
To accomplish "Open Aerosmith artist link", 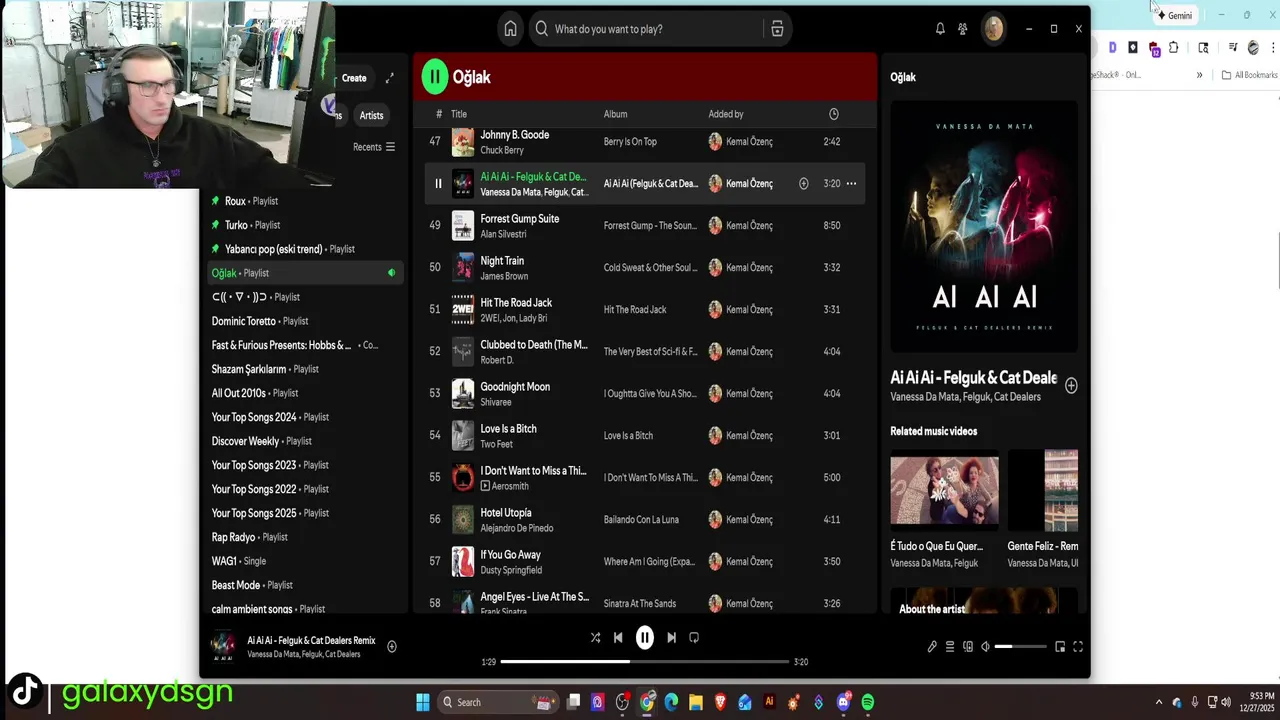I will click(x=510, y=486).
